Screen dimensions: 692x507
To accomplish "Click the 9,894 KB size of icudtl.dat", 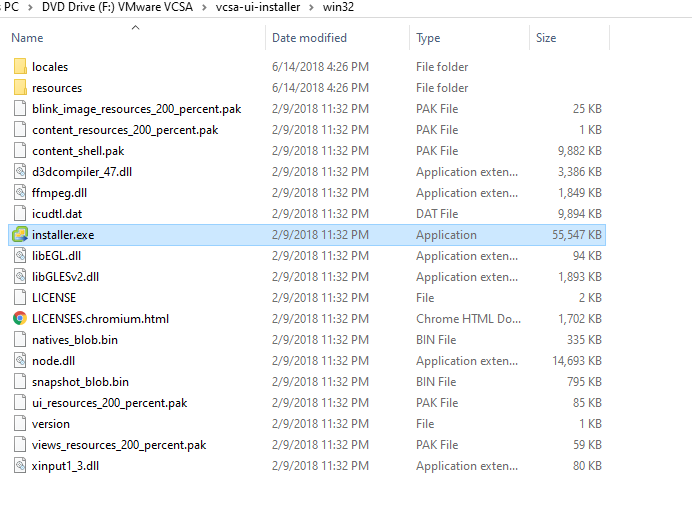I will (579, 214).
